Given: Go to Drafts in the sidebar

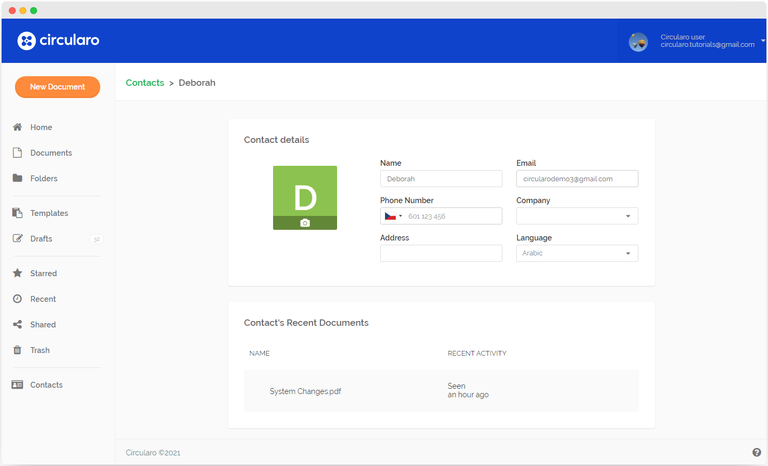Looking at the screenshot, I should [41, 239].
